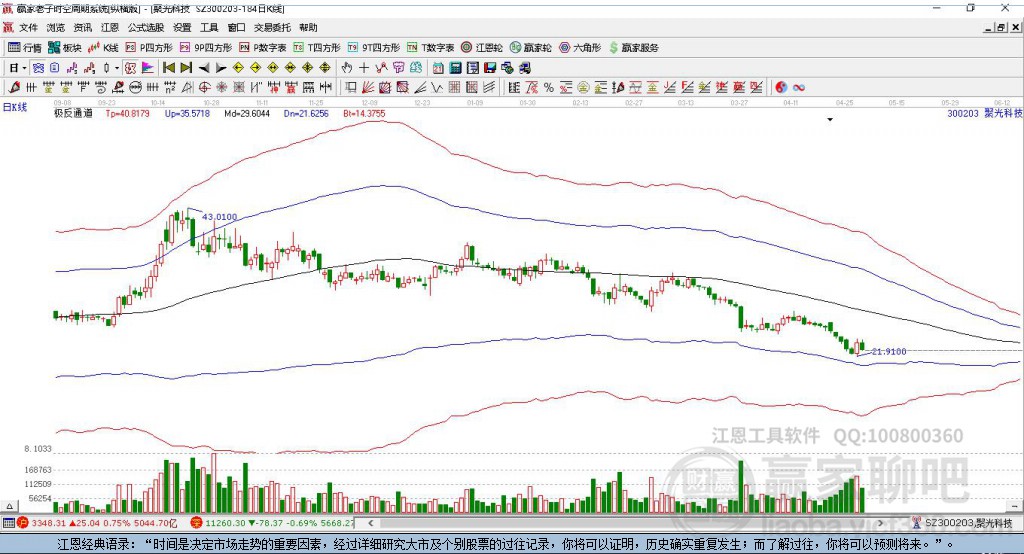Open the calculator icon

pyautogui.click(x=455, y=68)
